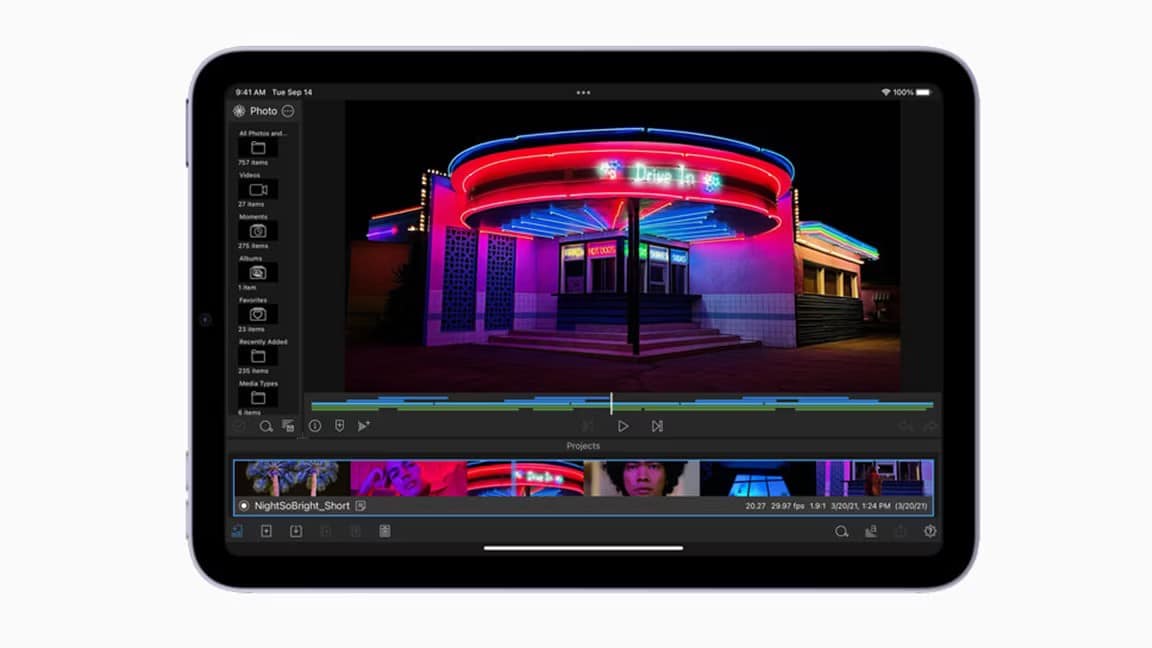The image size is (1152, 648).
Task: Open the Videos library category
Action: (258, 189)
